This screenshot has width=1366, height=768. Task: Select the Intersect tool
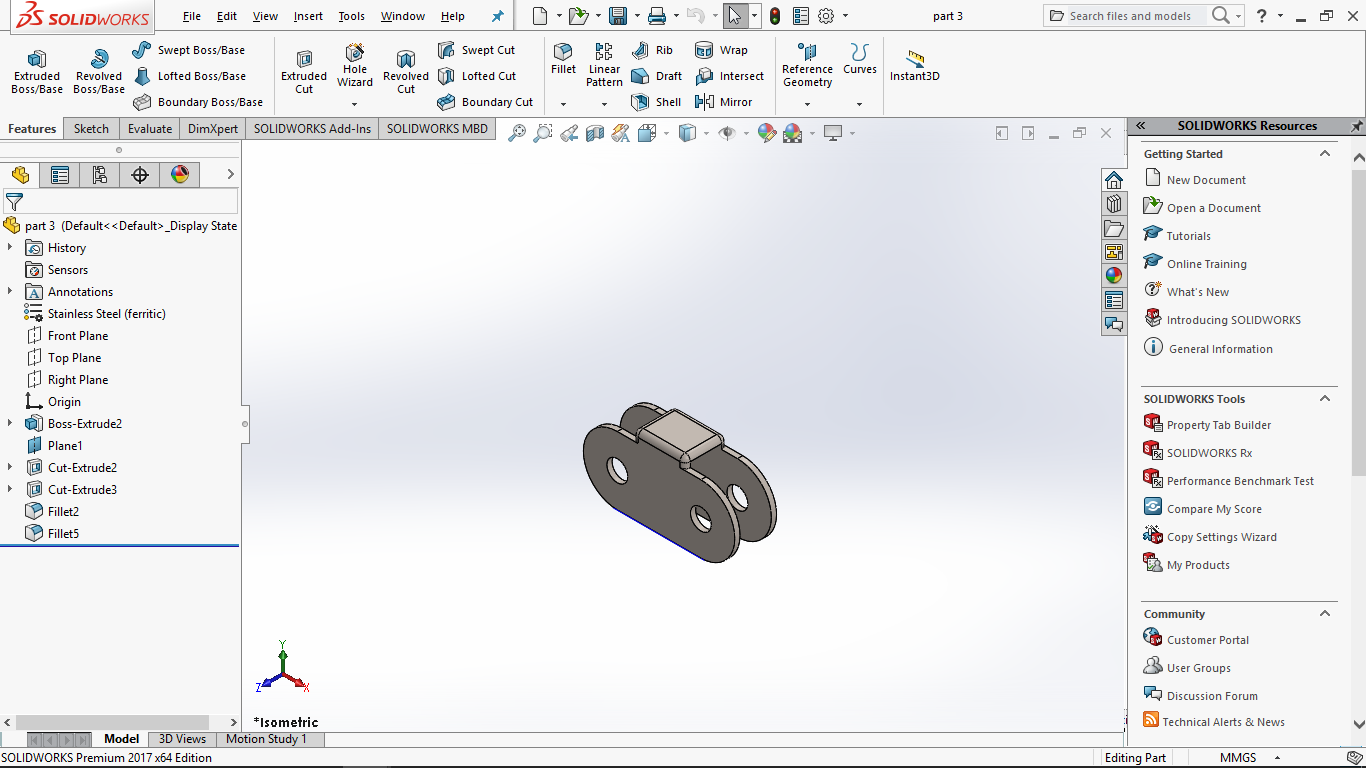click(x=730, y=76)
